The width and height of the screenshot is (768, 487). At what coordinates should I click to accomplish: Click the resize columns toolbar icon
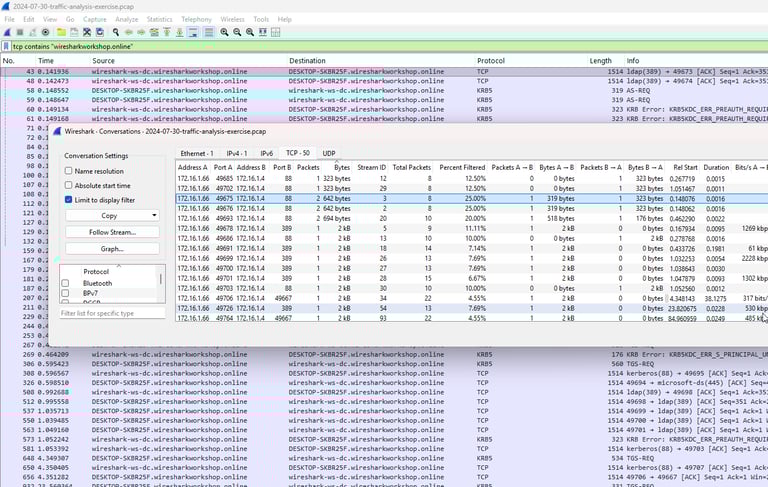(264, 32)
